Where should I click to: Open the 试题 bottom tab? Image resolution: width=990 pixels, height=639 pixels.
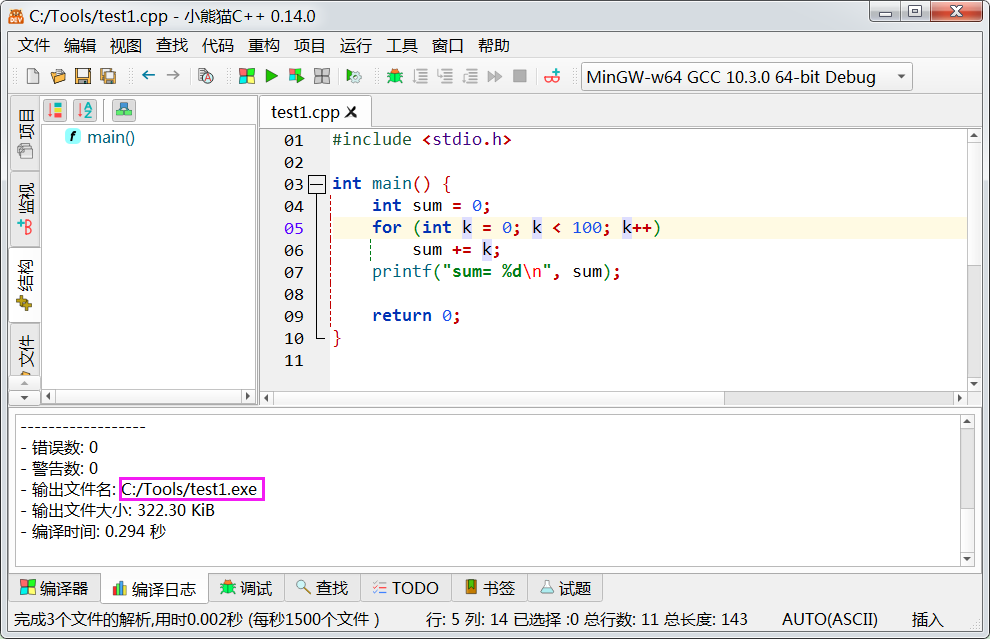[x=565, y=588]
